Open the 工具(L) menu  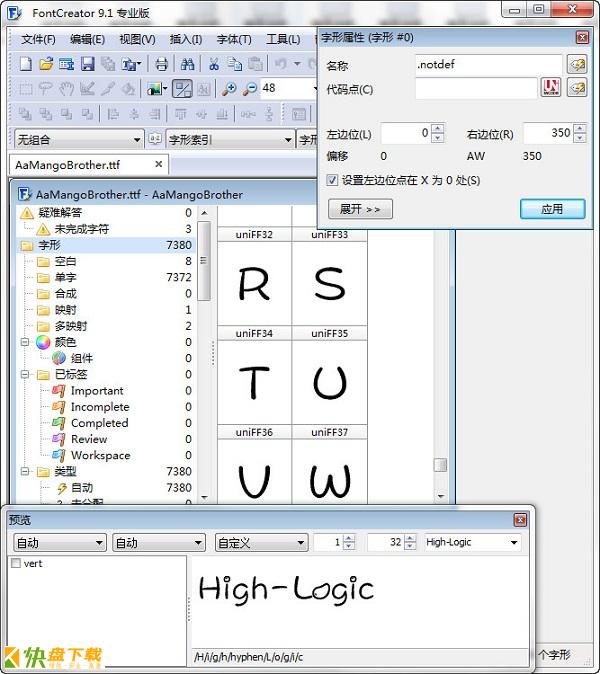coord(283,40)
